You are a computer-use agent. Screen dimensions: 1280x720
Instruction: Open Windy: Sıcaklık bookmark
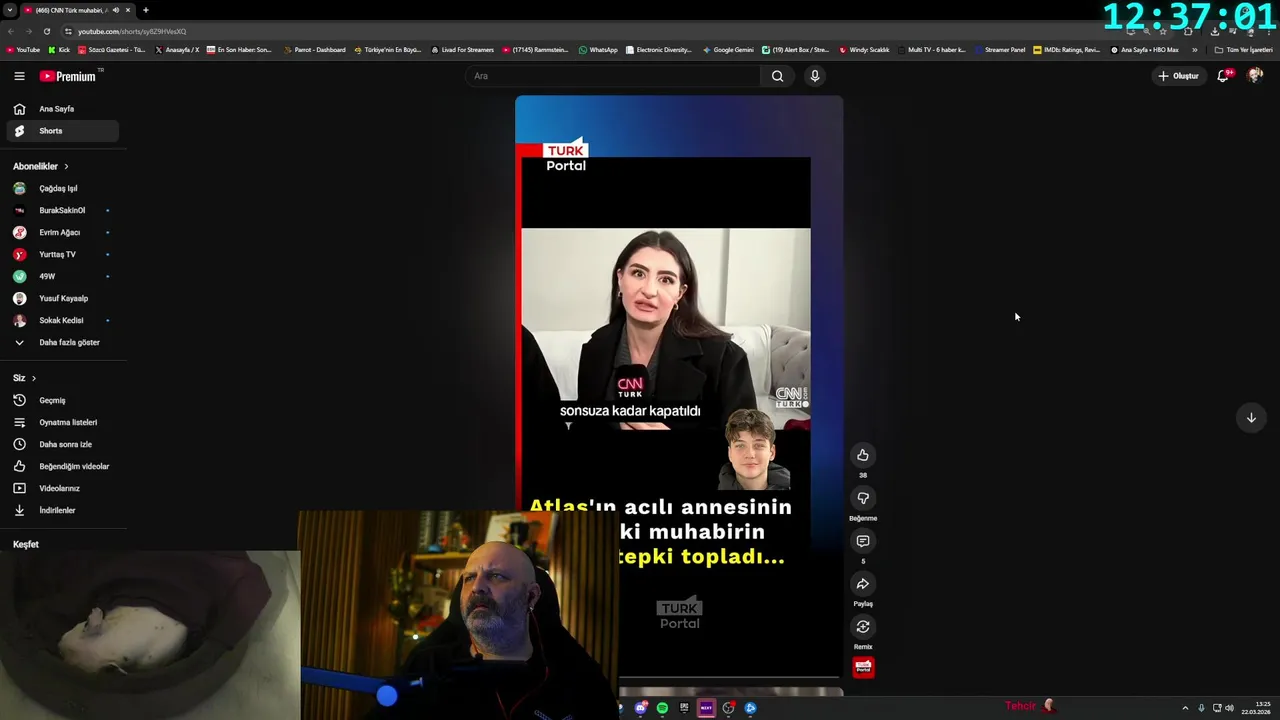pos(864,50)
